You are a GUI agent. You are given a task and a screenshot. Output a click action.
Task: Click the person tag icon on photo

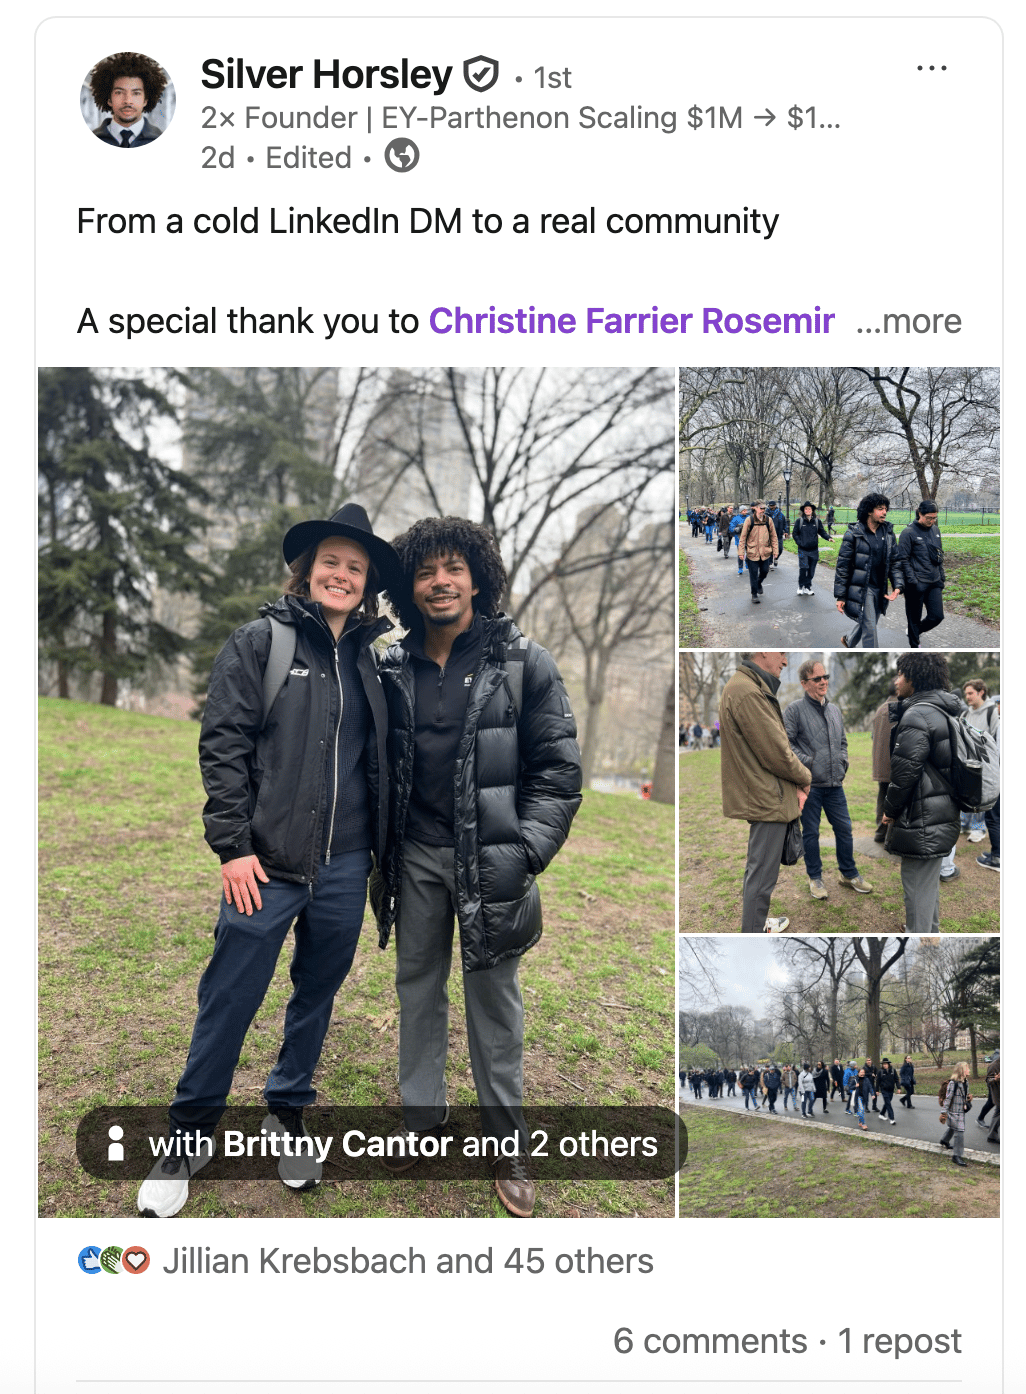pos(116,1143)
